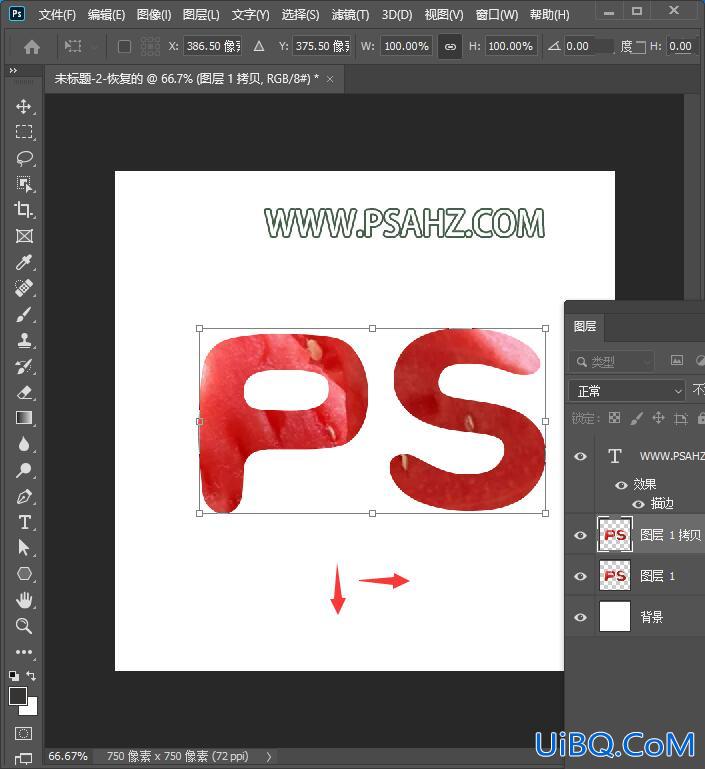This screenshot has height=769, width=705.
Task: Select the Frame tool
Action: point(24,236)
